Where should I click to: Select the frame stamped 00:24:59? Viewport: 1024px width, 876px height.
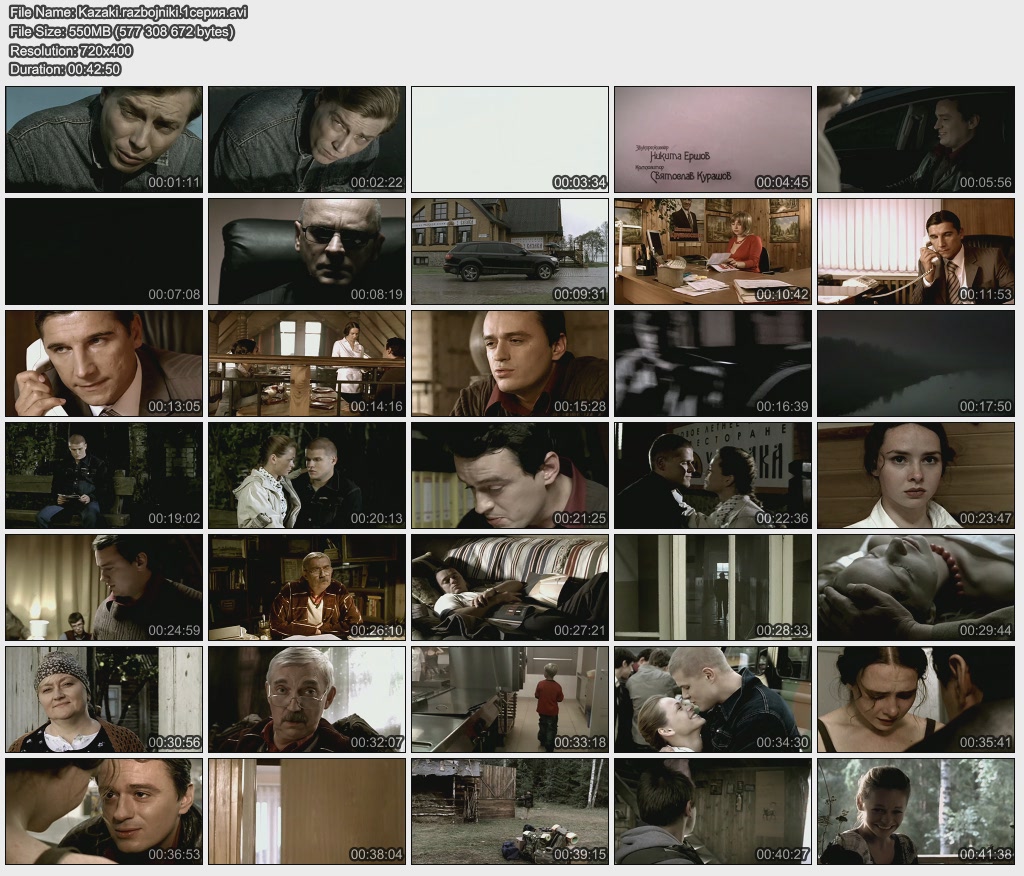104,587
